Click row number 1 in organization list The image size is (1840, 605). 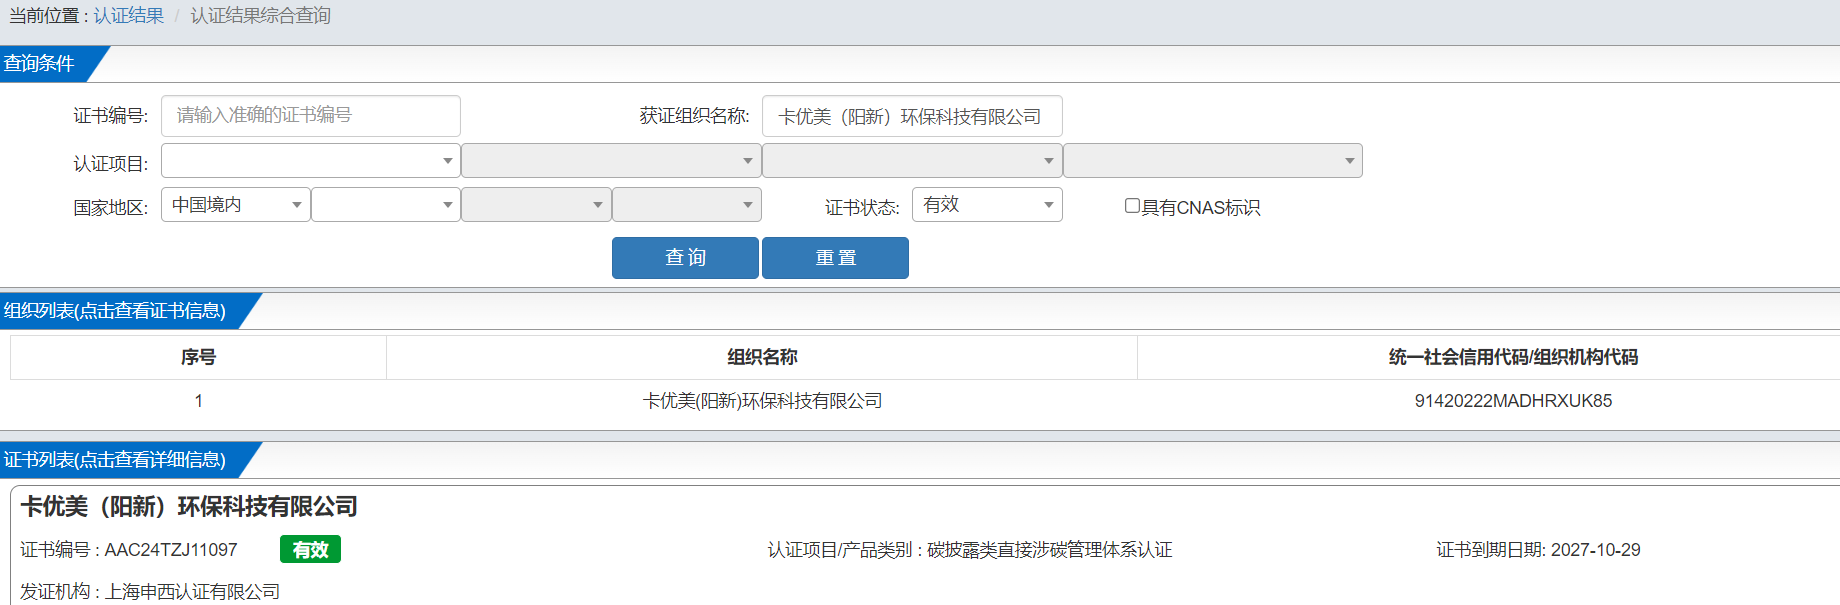point(198,401)
